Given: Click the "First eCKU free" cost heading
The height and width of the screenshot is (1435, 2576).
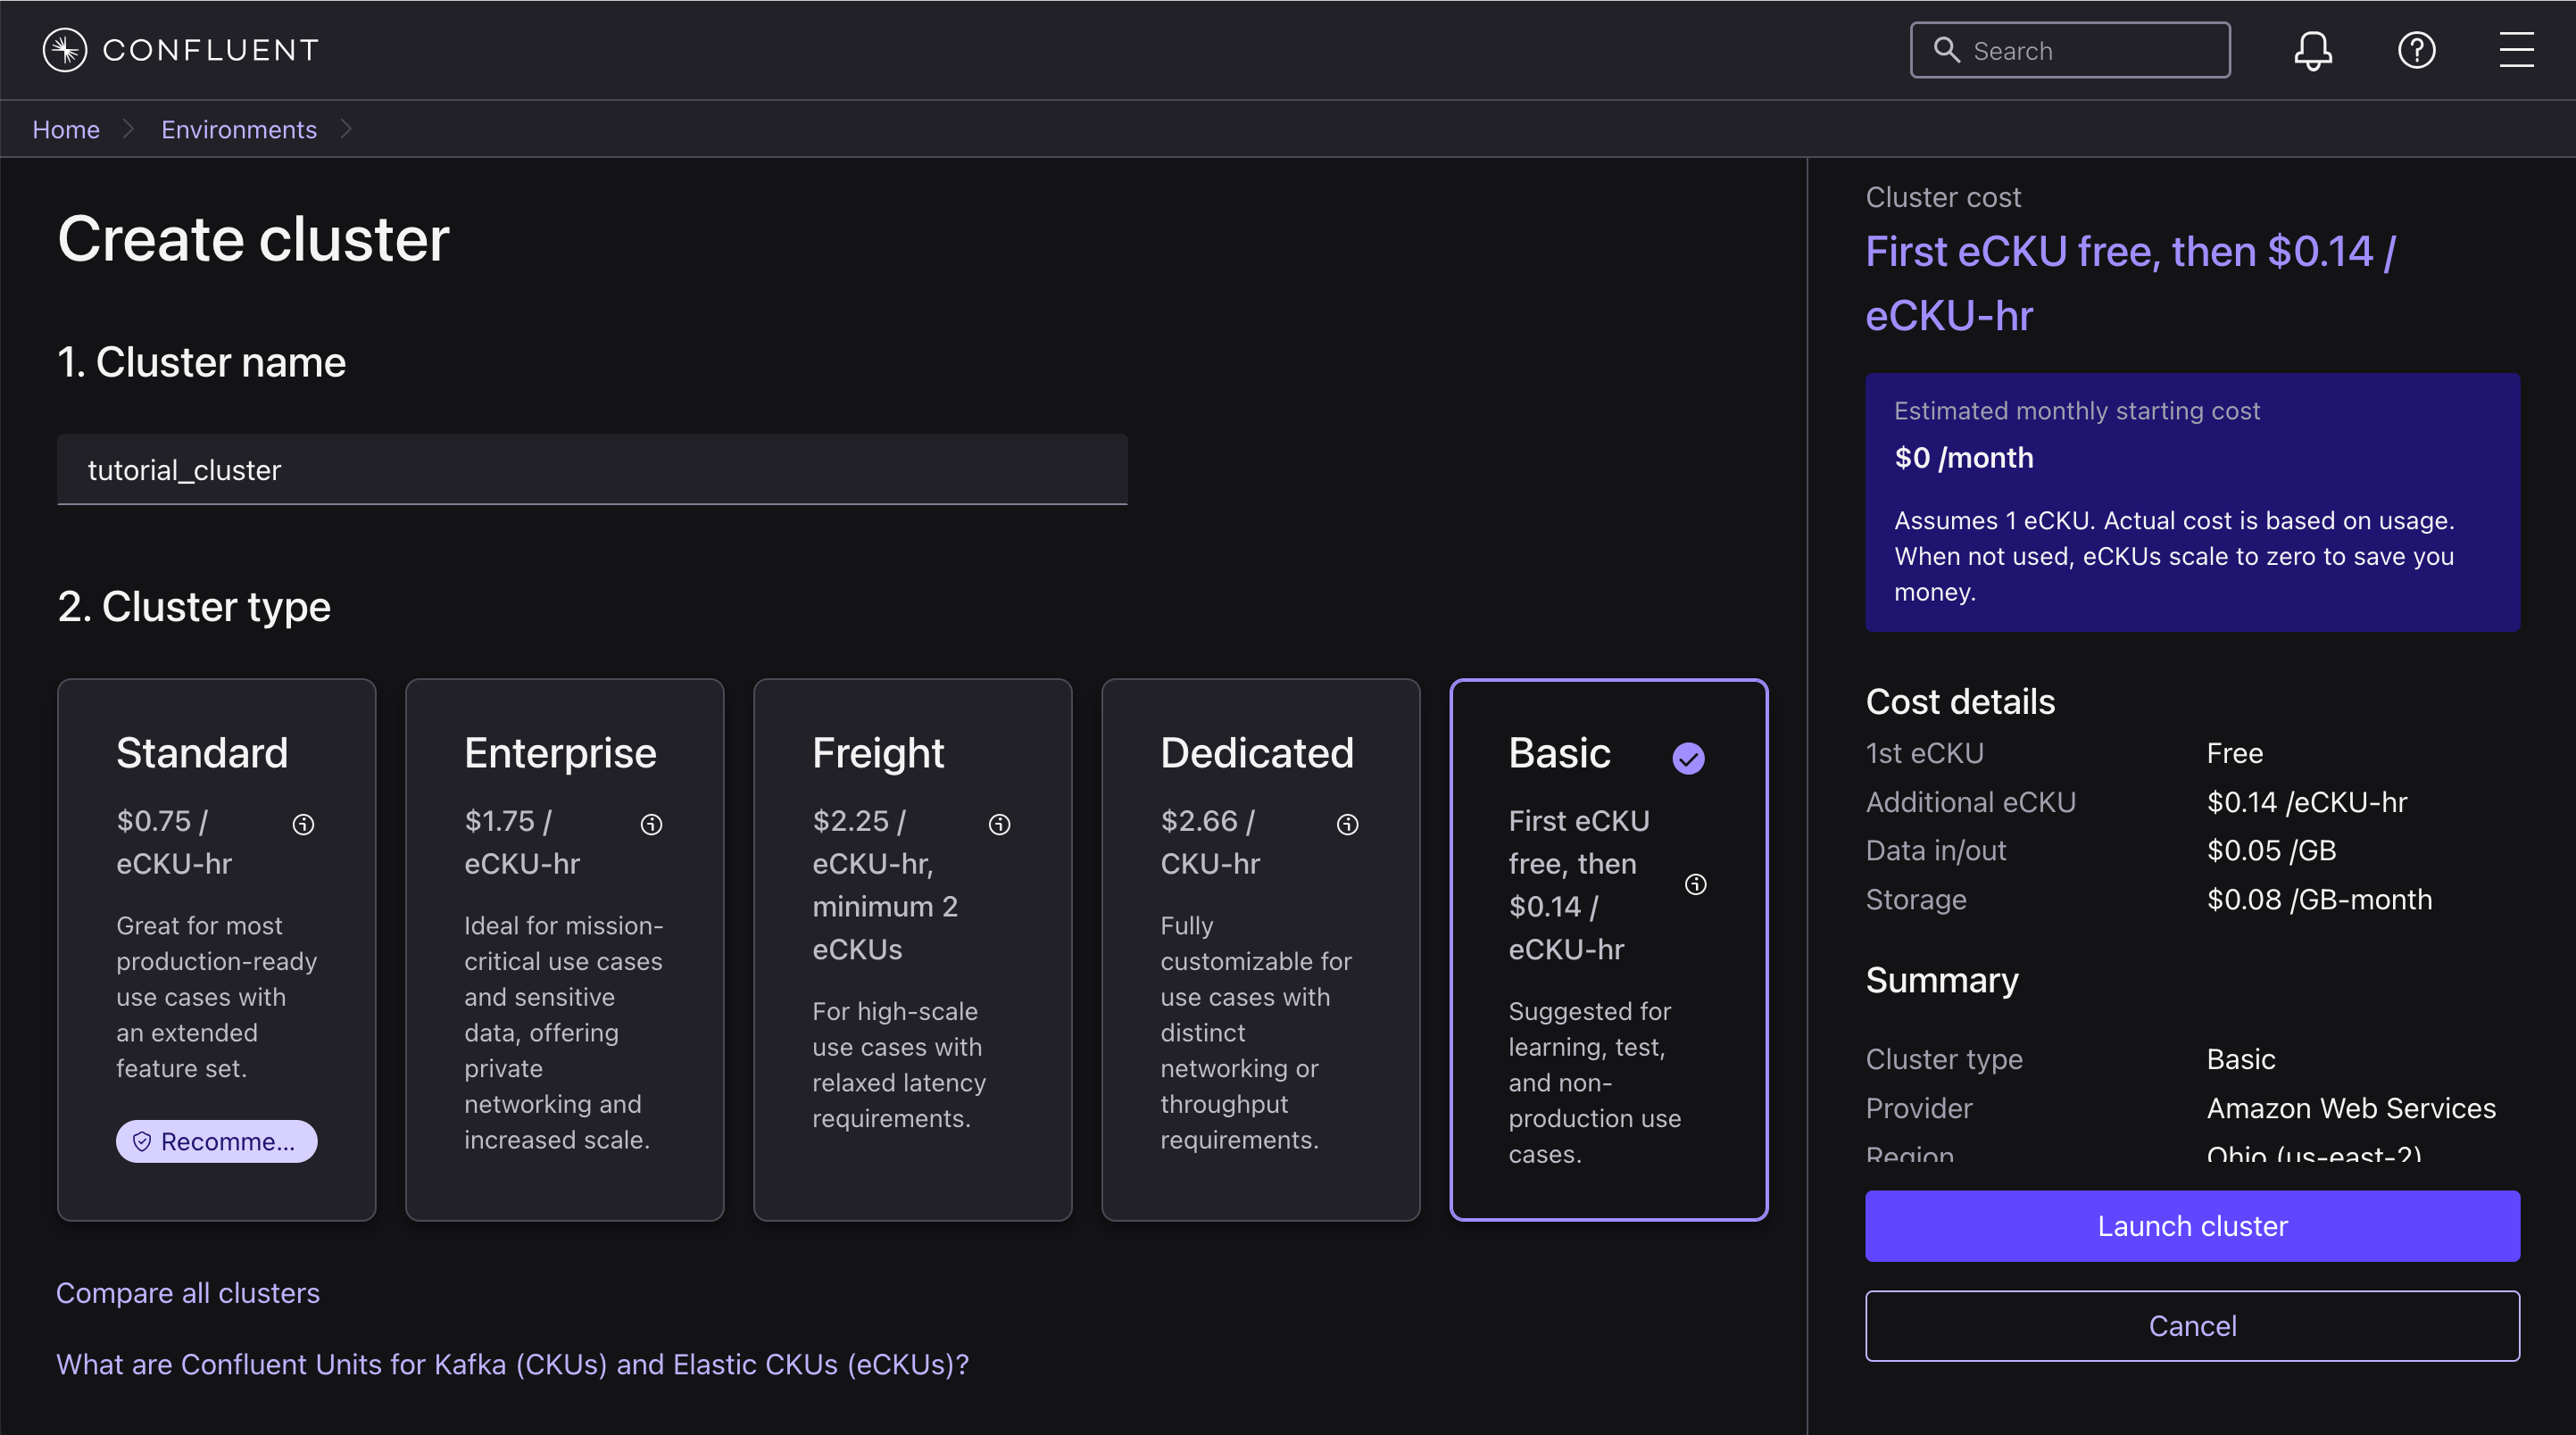Looking at the screenshot, I should pyautogui.click(x=2130, y=283).
